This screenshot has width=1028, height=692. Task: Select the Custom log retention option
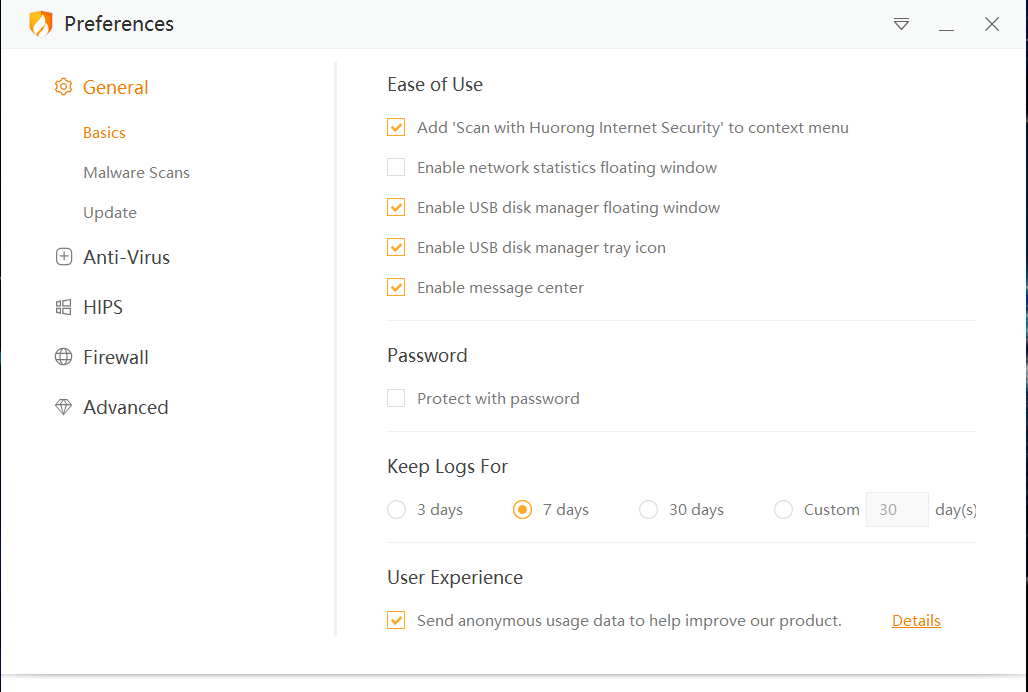pos(783,509)
